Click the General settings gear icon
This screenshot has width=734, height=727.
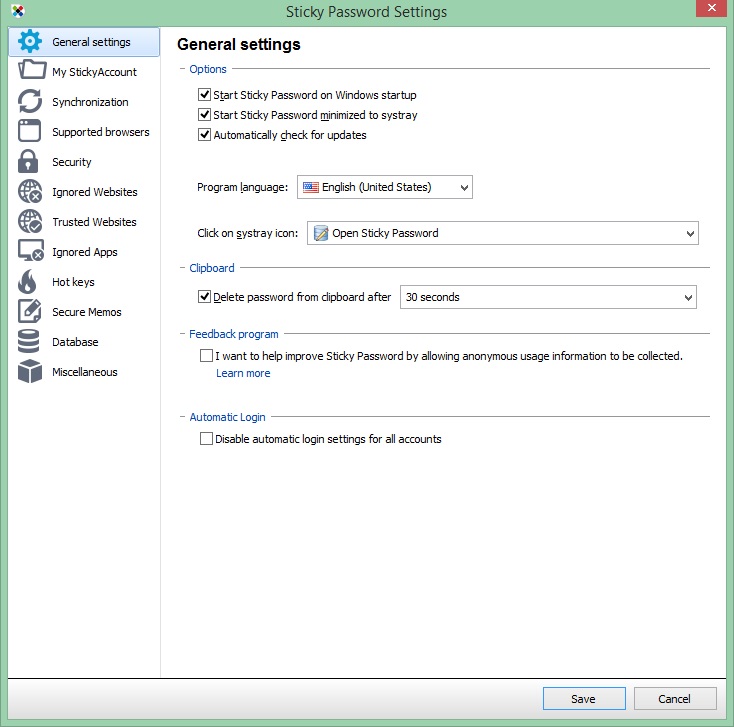point(29,42)
